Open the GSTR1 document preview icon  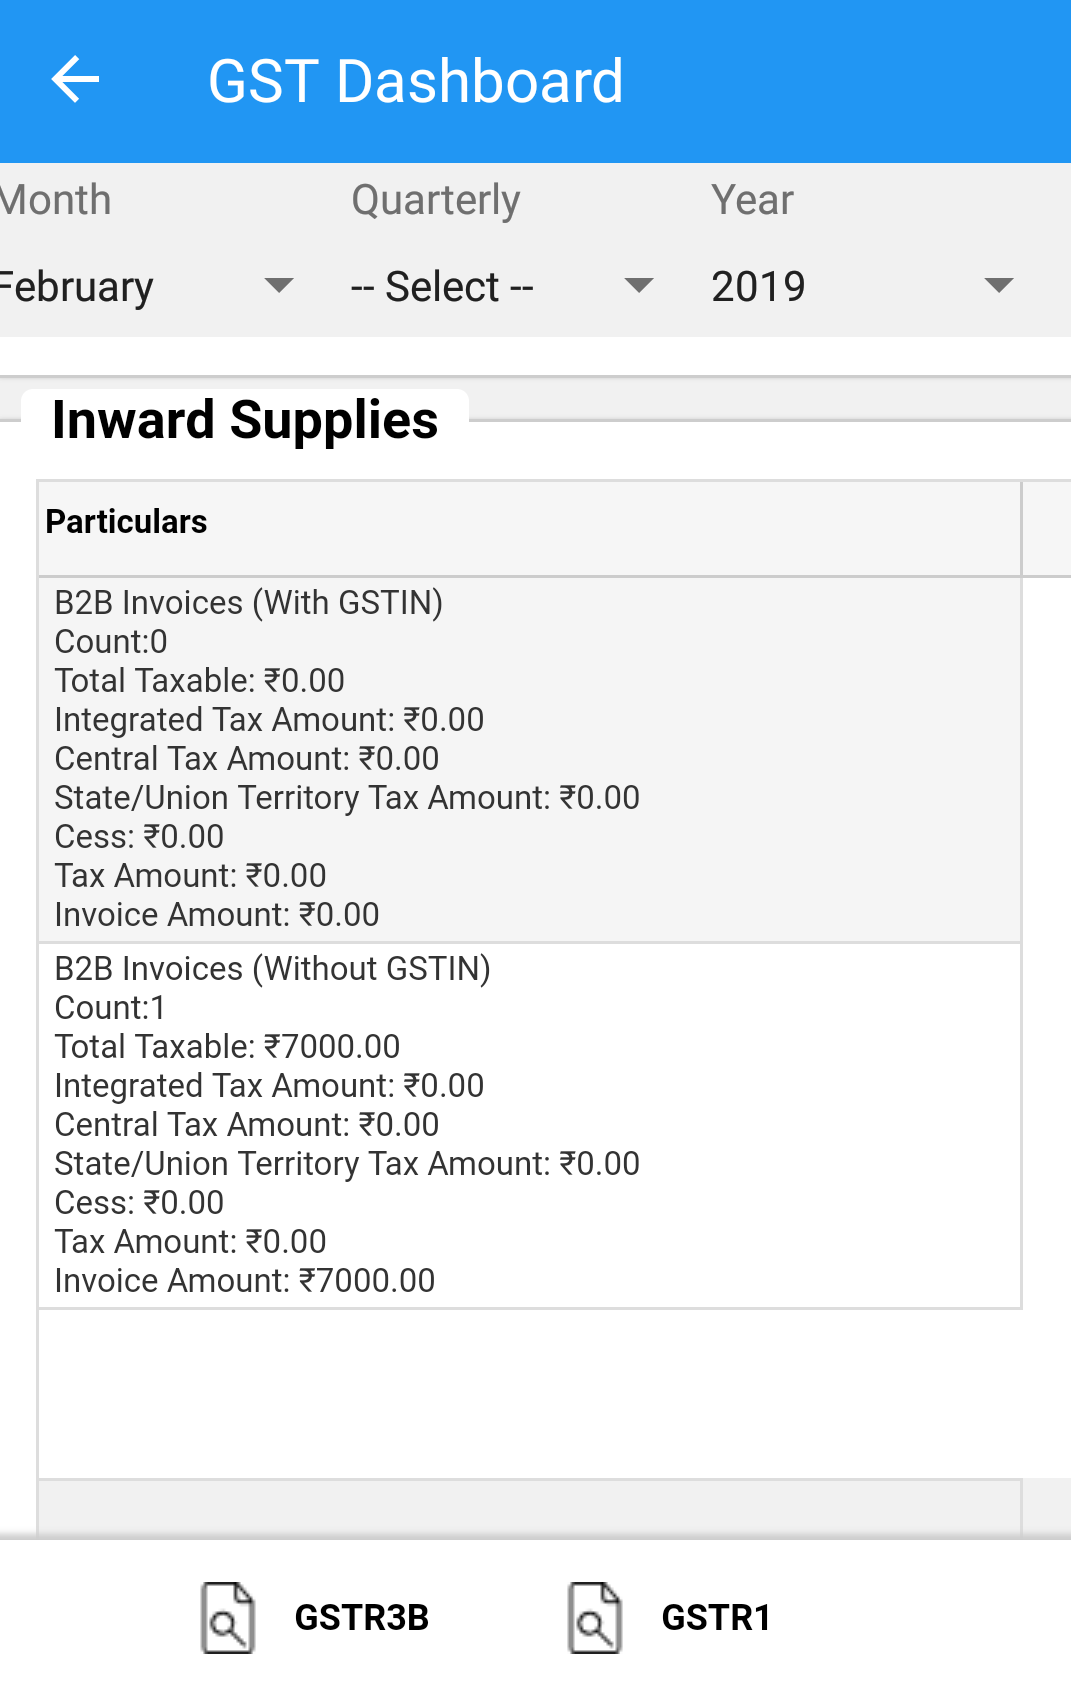click(595, 1617)
